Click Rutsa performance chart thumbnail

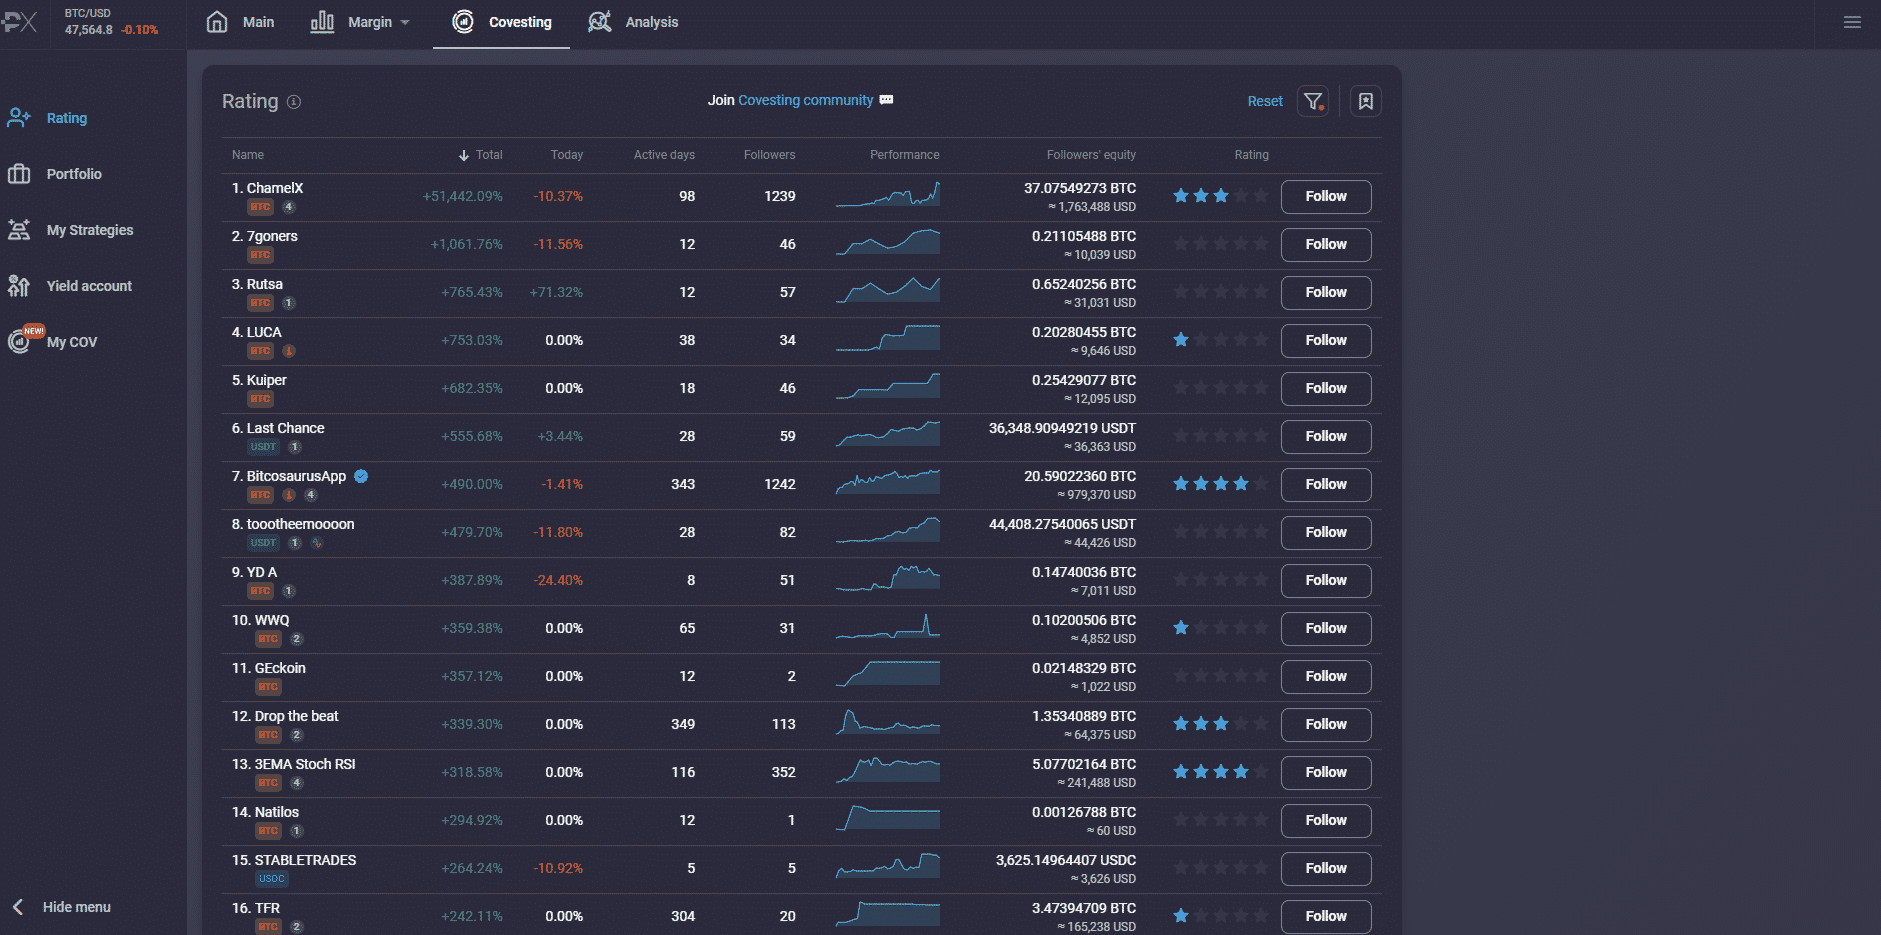point(888,291)
